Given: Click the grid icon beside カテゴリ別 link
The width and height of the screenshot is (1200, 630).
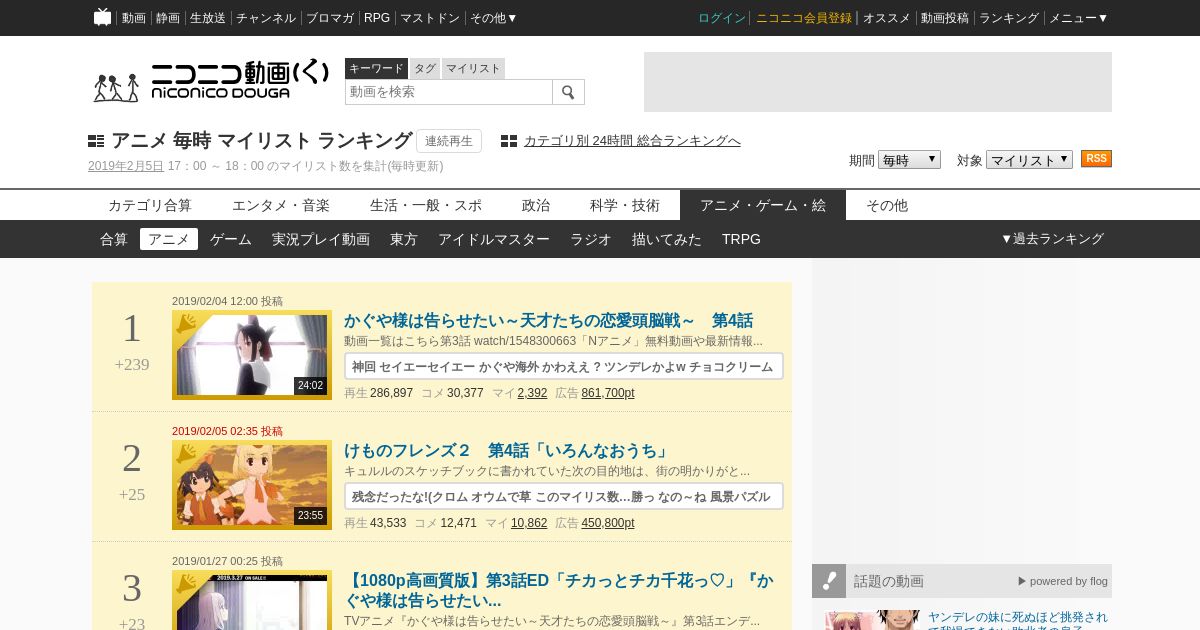Looking at the screenshot, I should pos(509,141).
